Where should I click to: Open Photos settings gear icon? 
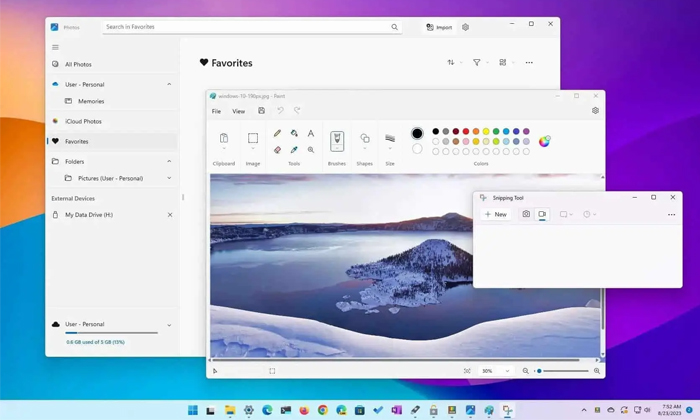click(x=466, y=27)
